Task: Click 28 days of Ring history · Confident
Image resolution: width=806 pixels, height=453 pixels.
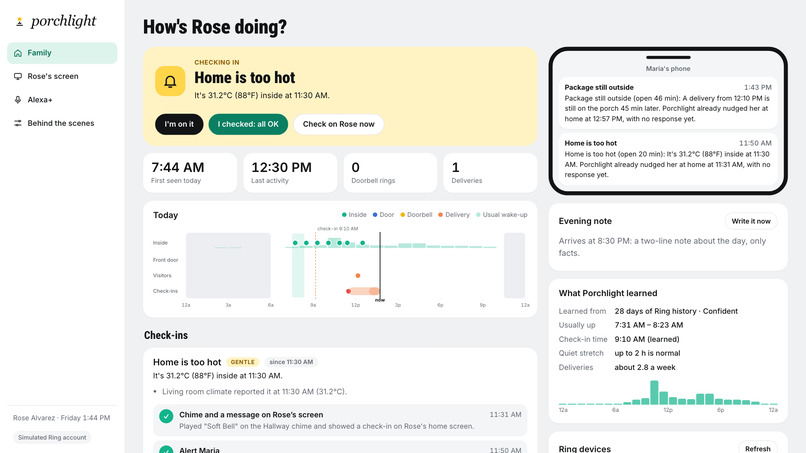Action: pyautogui.click(x=676, y=311)
